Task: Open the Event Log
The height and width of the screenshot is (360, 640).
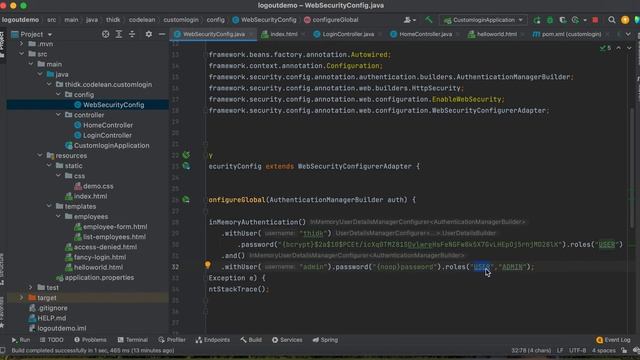Action: (x=613, y=340)
